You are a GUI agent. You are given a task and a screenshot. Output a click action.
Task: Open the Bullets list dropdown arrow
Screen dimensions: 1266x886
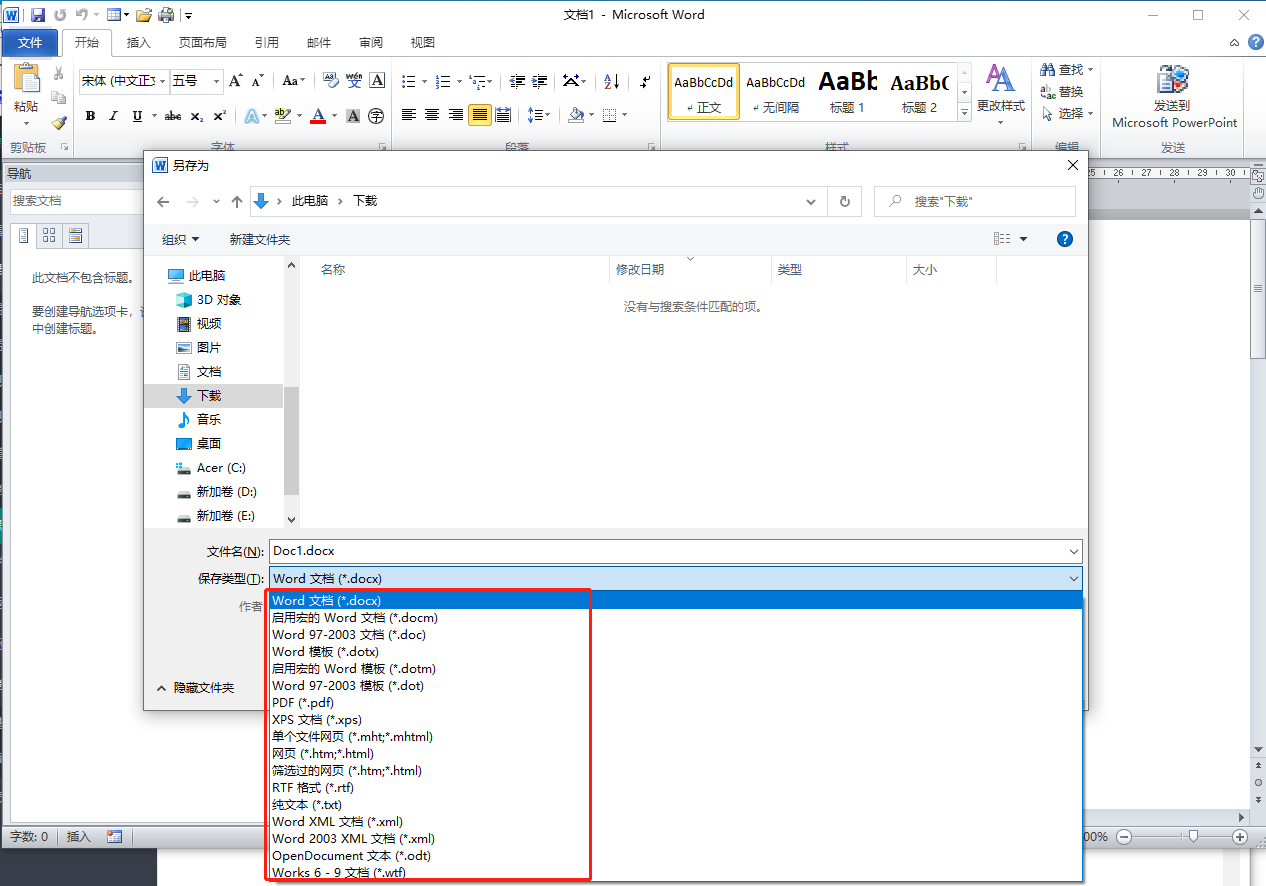point(424,81)
